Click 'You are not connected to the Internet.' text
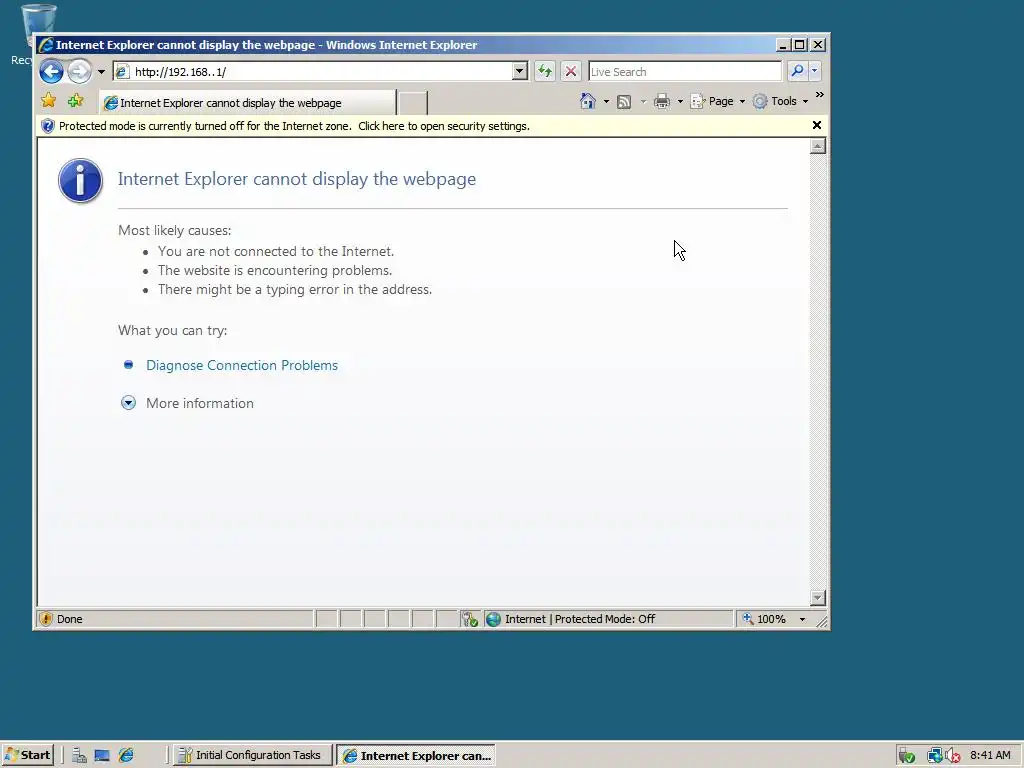The width and height of the screenshot is (1024, 768). (x=276, y=251)
